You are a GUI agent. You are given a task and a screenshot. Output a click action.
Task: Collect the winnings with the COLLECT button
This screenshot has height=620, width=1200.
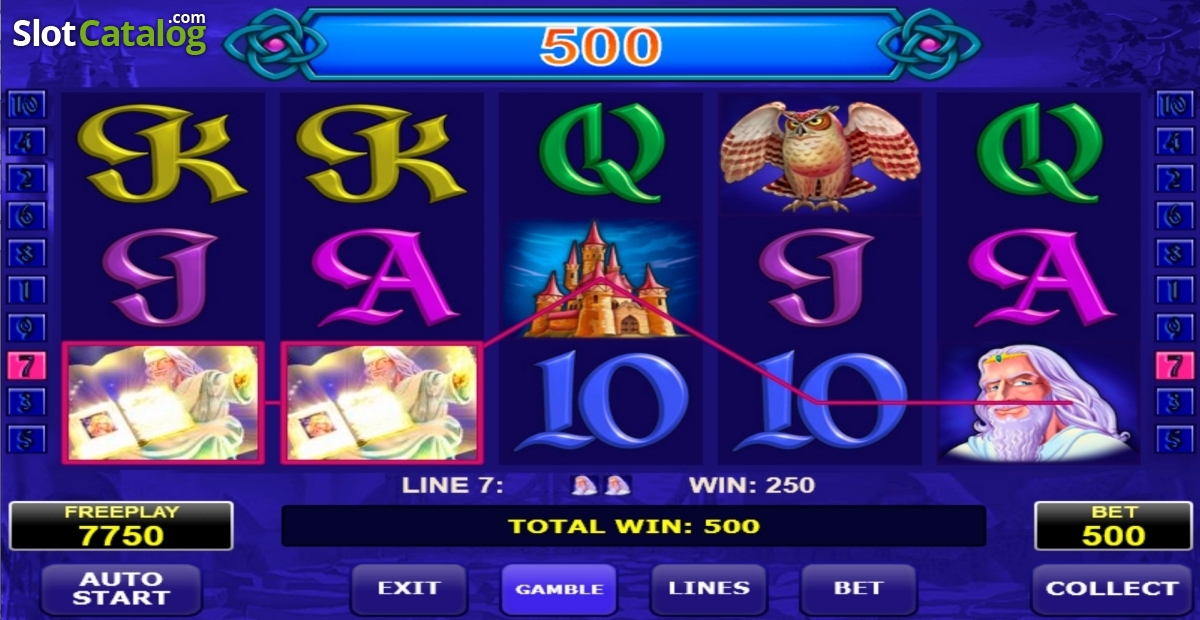point(1111,589)
